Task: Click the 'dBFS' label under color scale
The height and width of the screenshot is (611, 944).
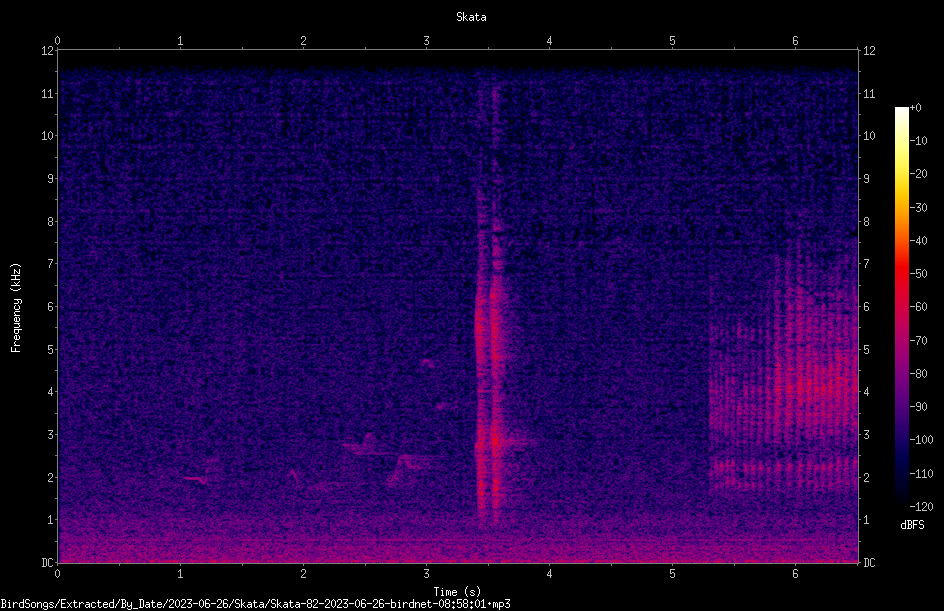Action: click(x=912, y=525)
